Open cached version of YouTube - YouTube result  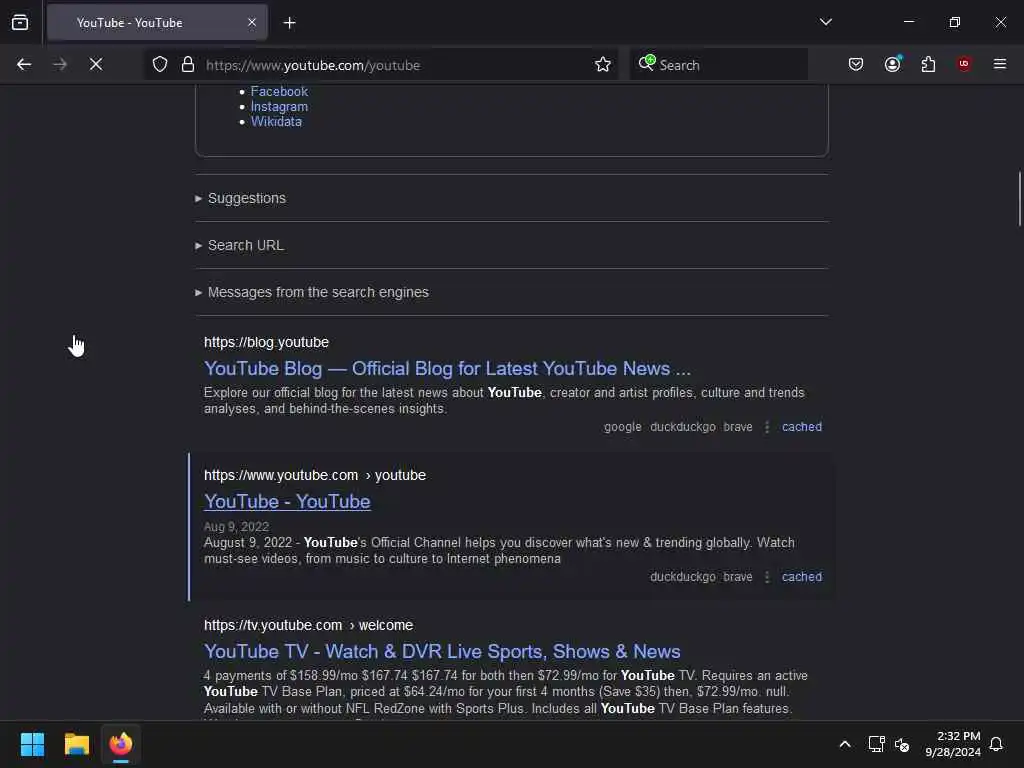[802, 577]
